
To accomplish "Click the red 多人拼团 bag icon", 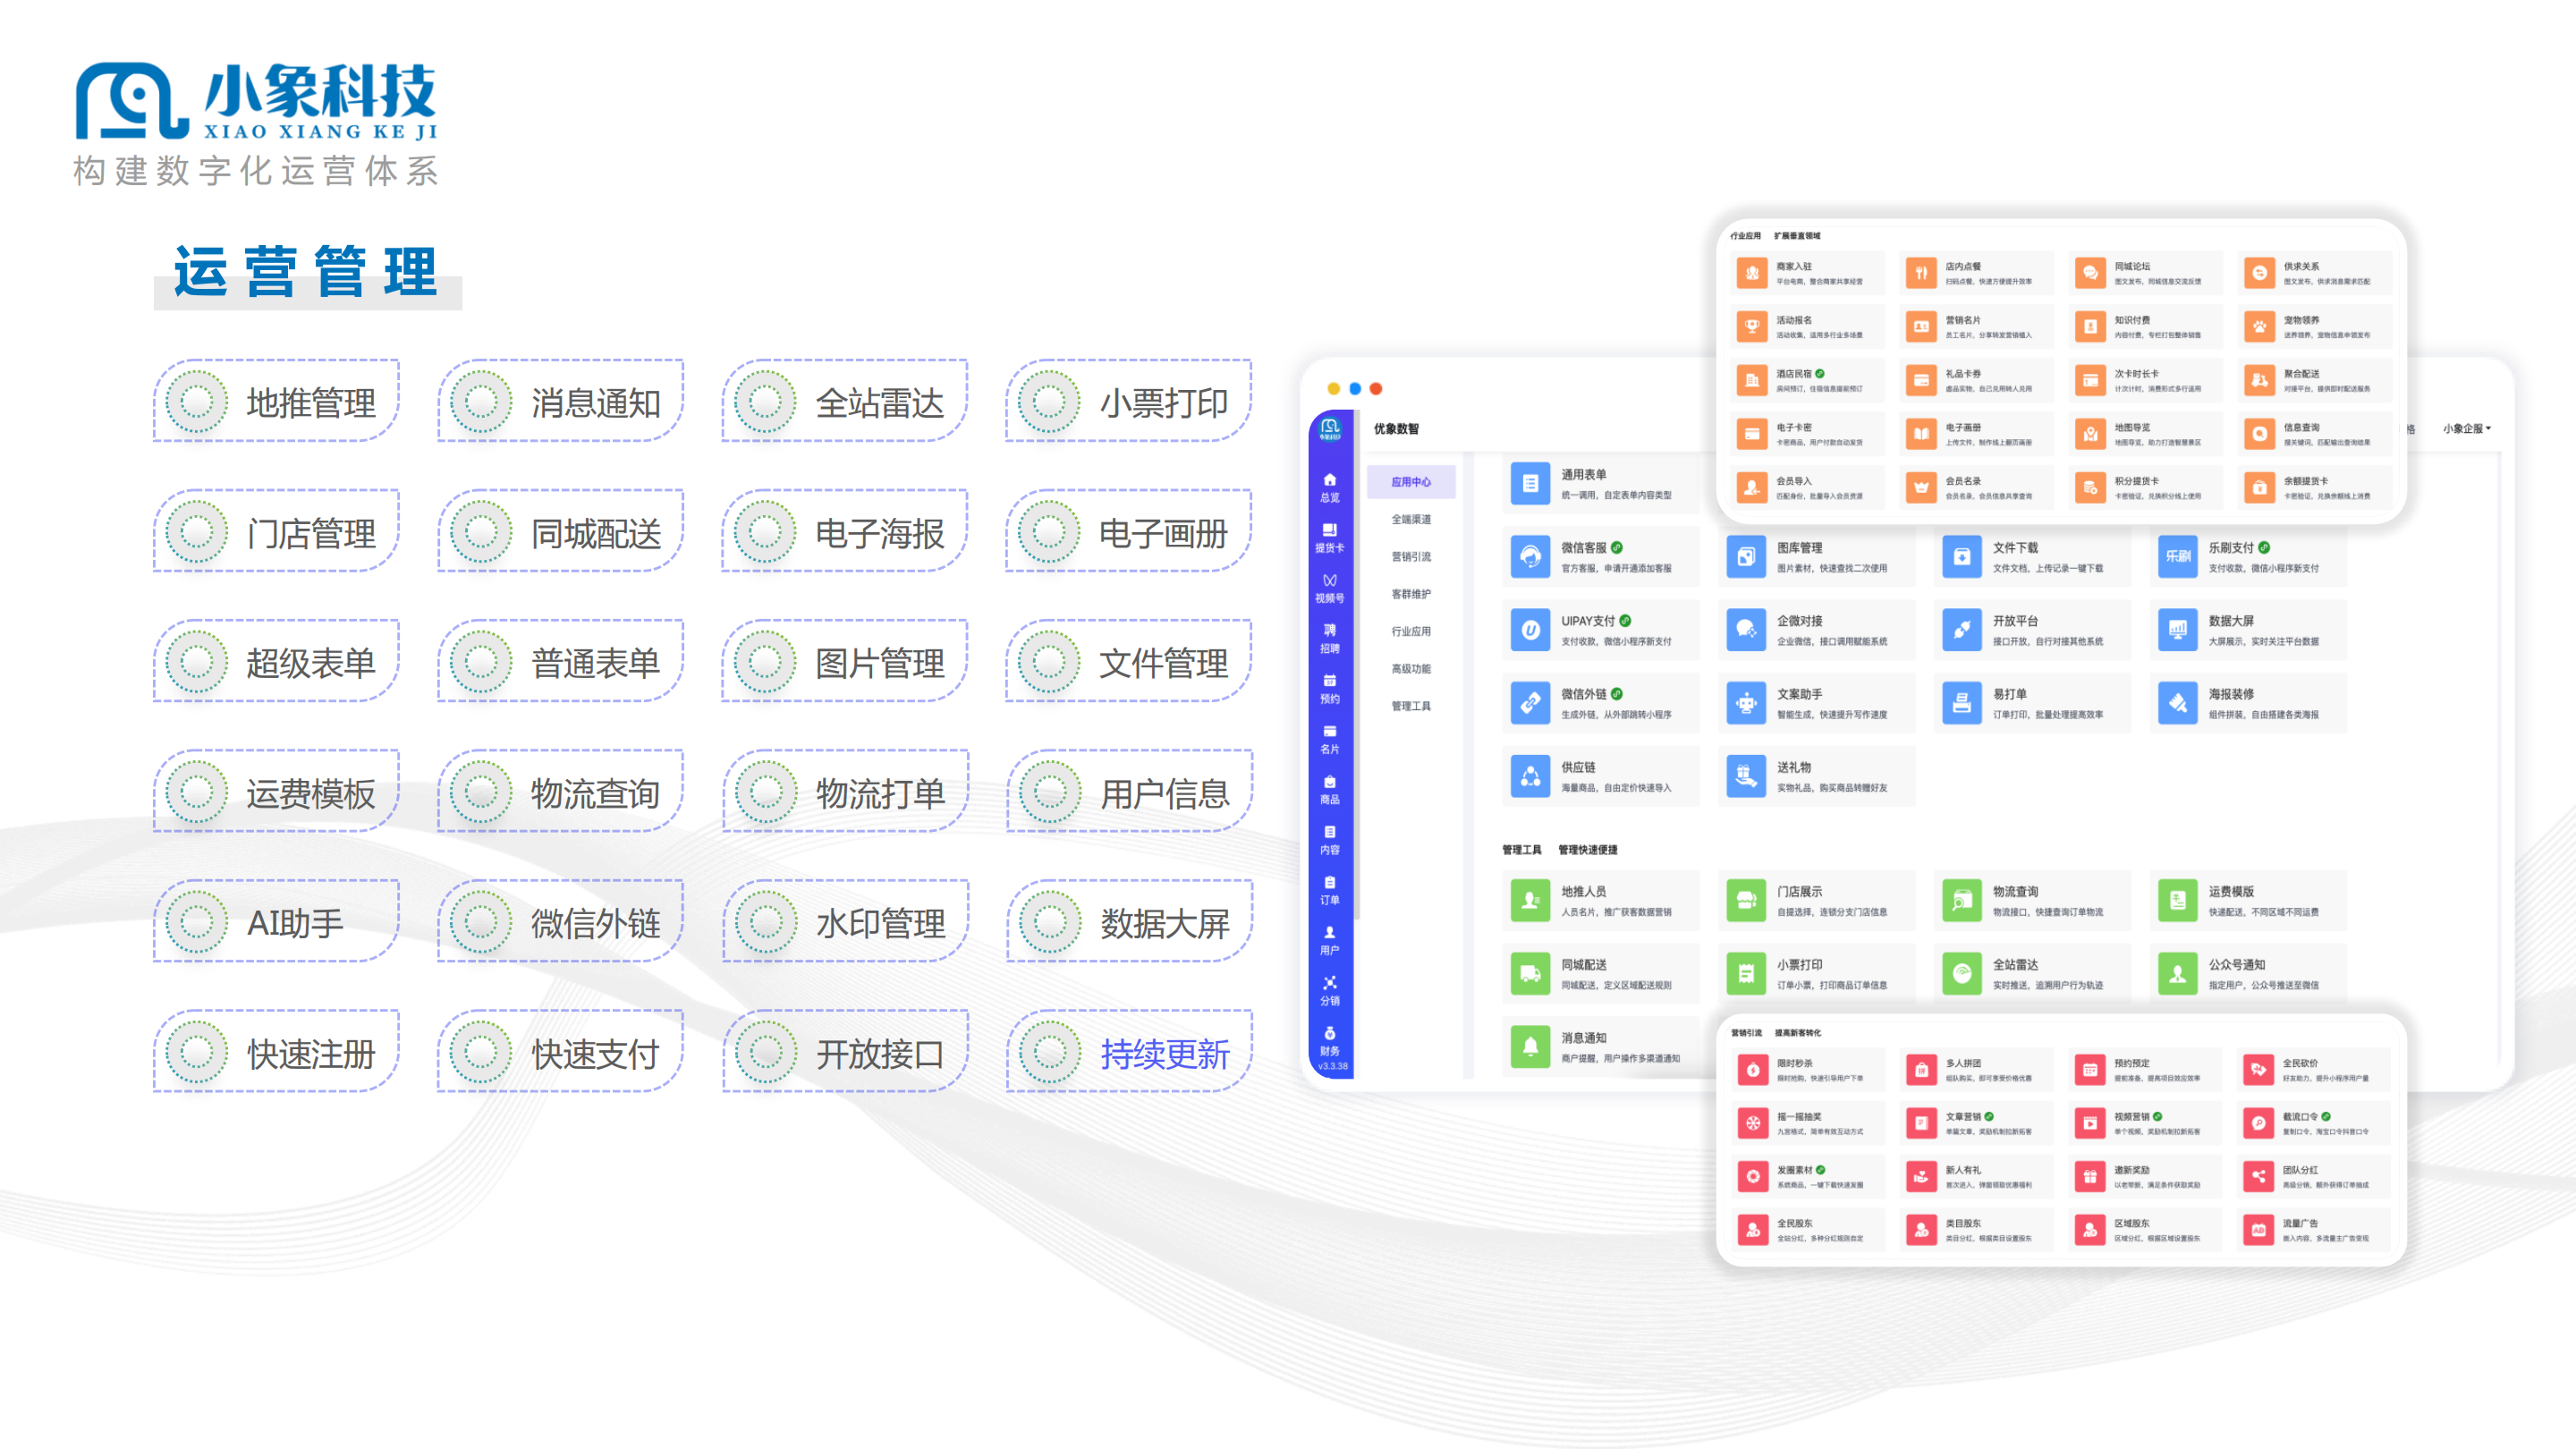I will 1921,1070.
